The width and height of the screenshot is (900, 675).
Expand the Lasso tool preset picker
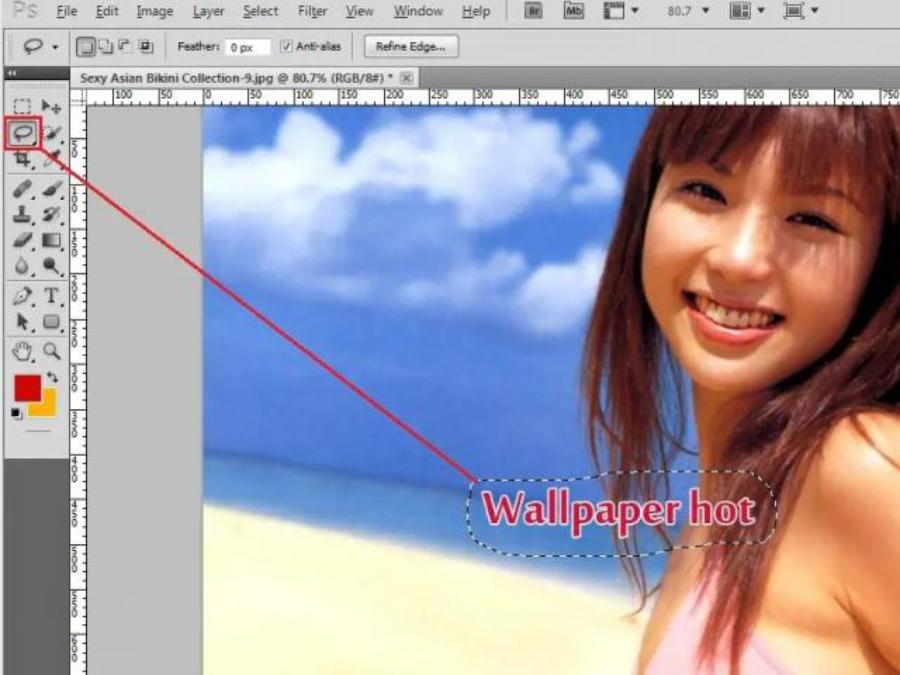[x=38, y=47]
